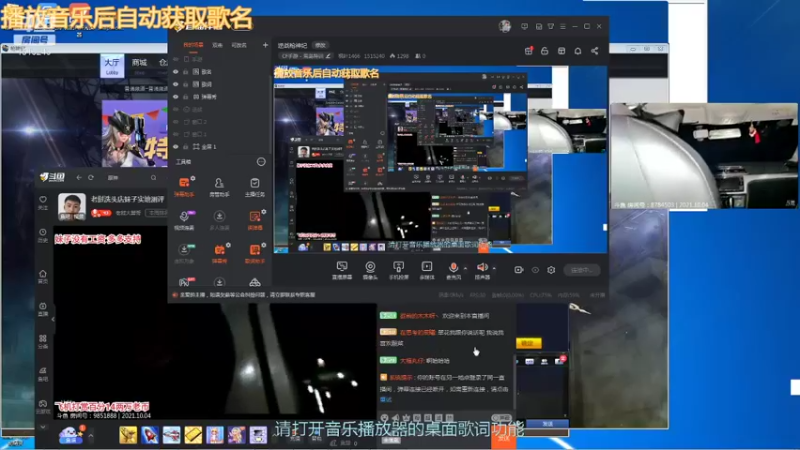Add a 手机投屏 phone mirroring source
Image resolution: width=800 pixels, height=450 pixels.
click(x=398, y=270)
